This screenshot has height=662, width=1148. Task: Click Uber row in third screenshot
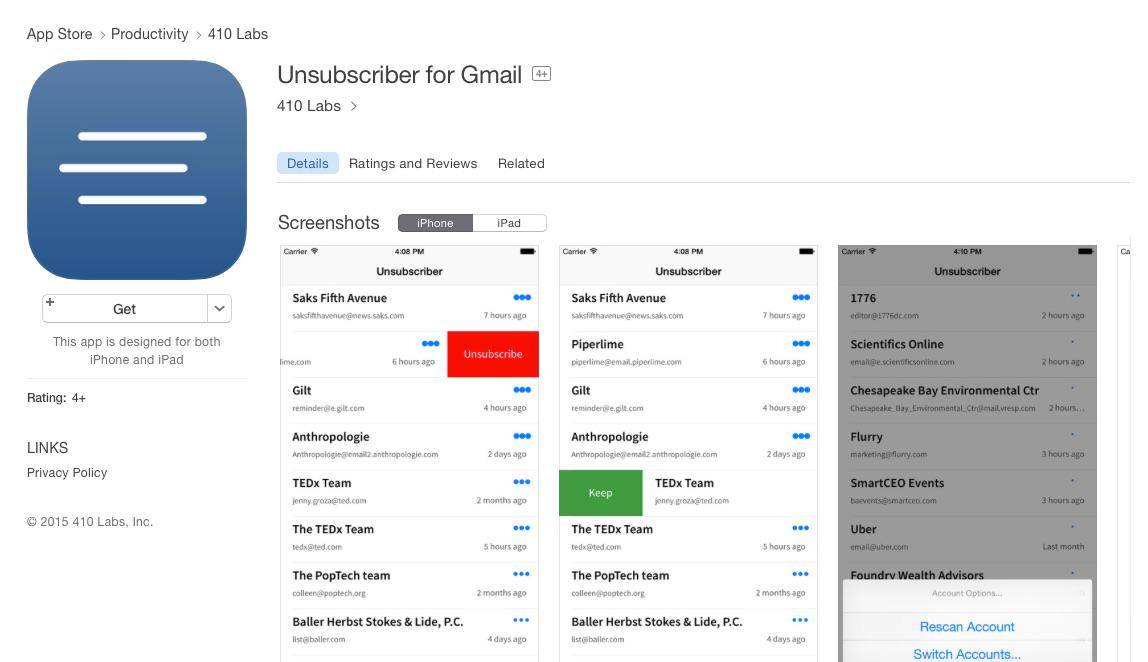tap(967, 539)
